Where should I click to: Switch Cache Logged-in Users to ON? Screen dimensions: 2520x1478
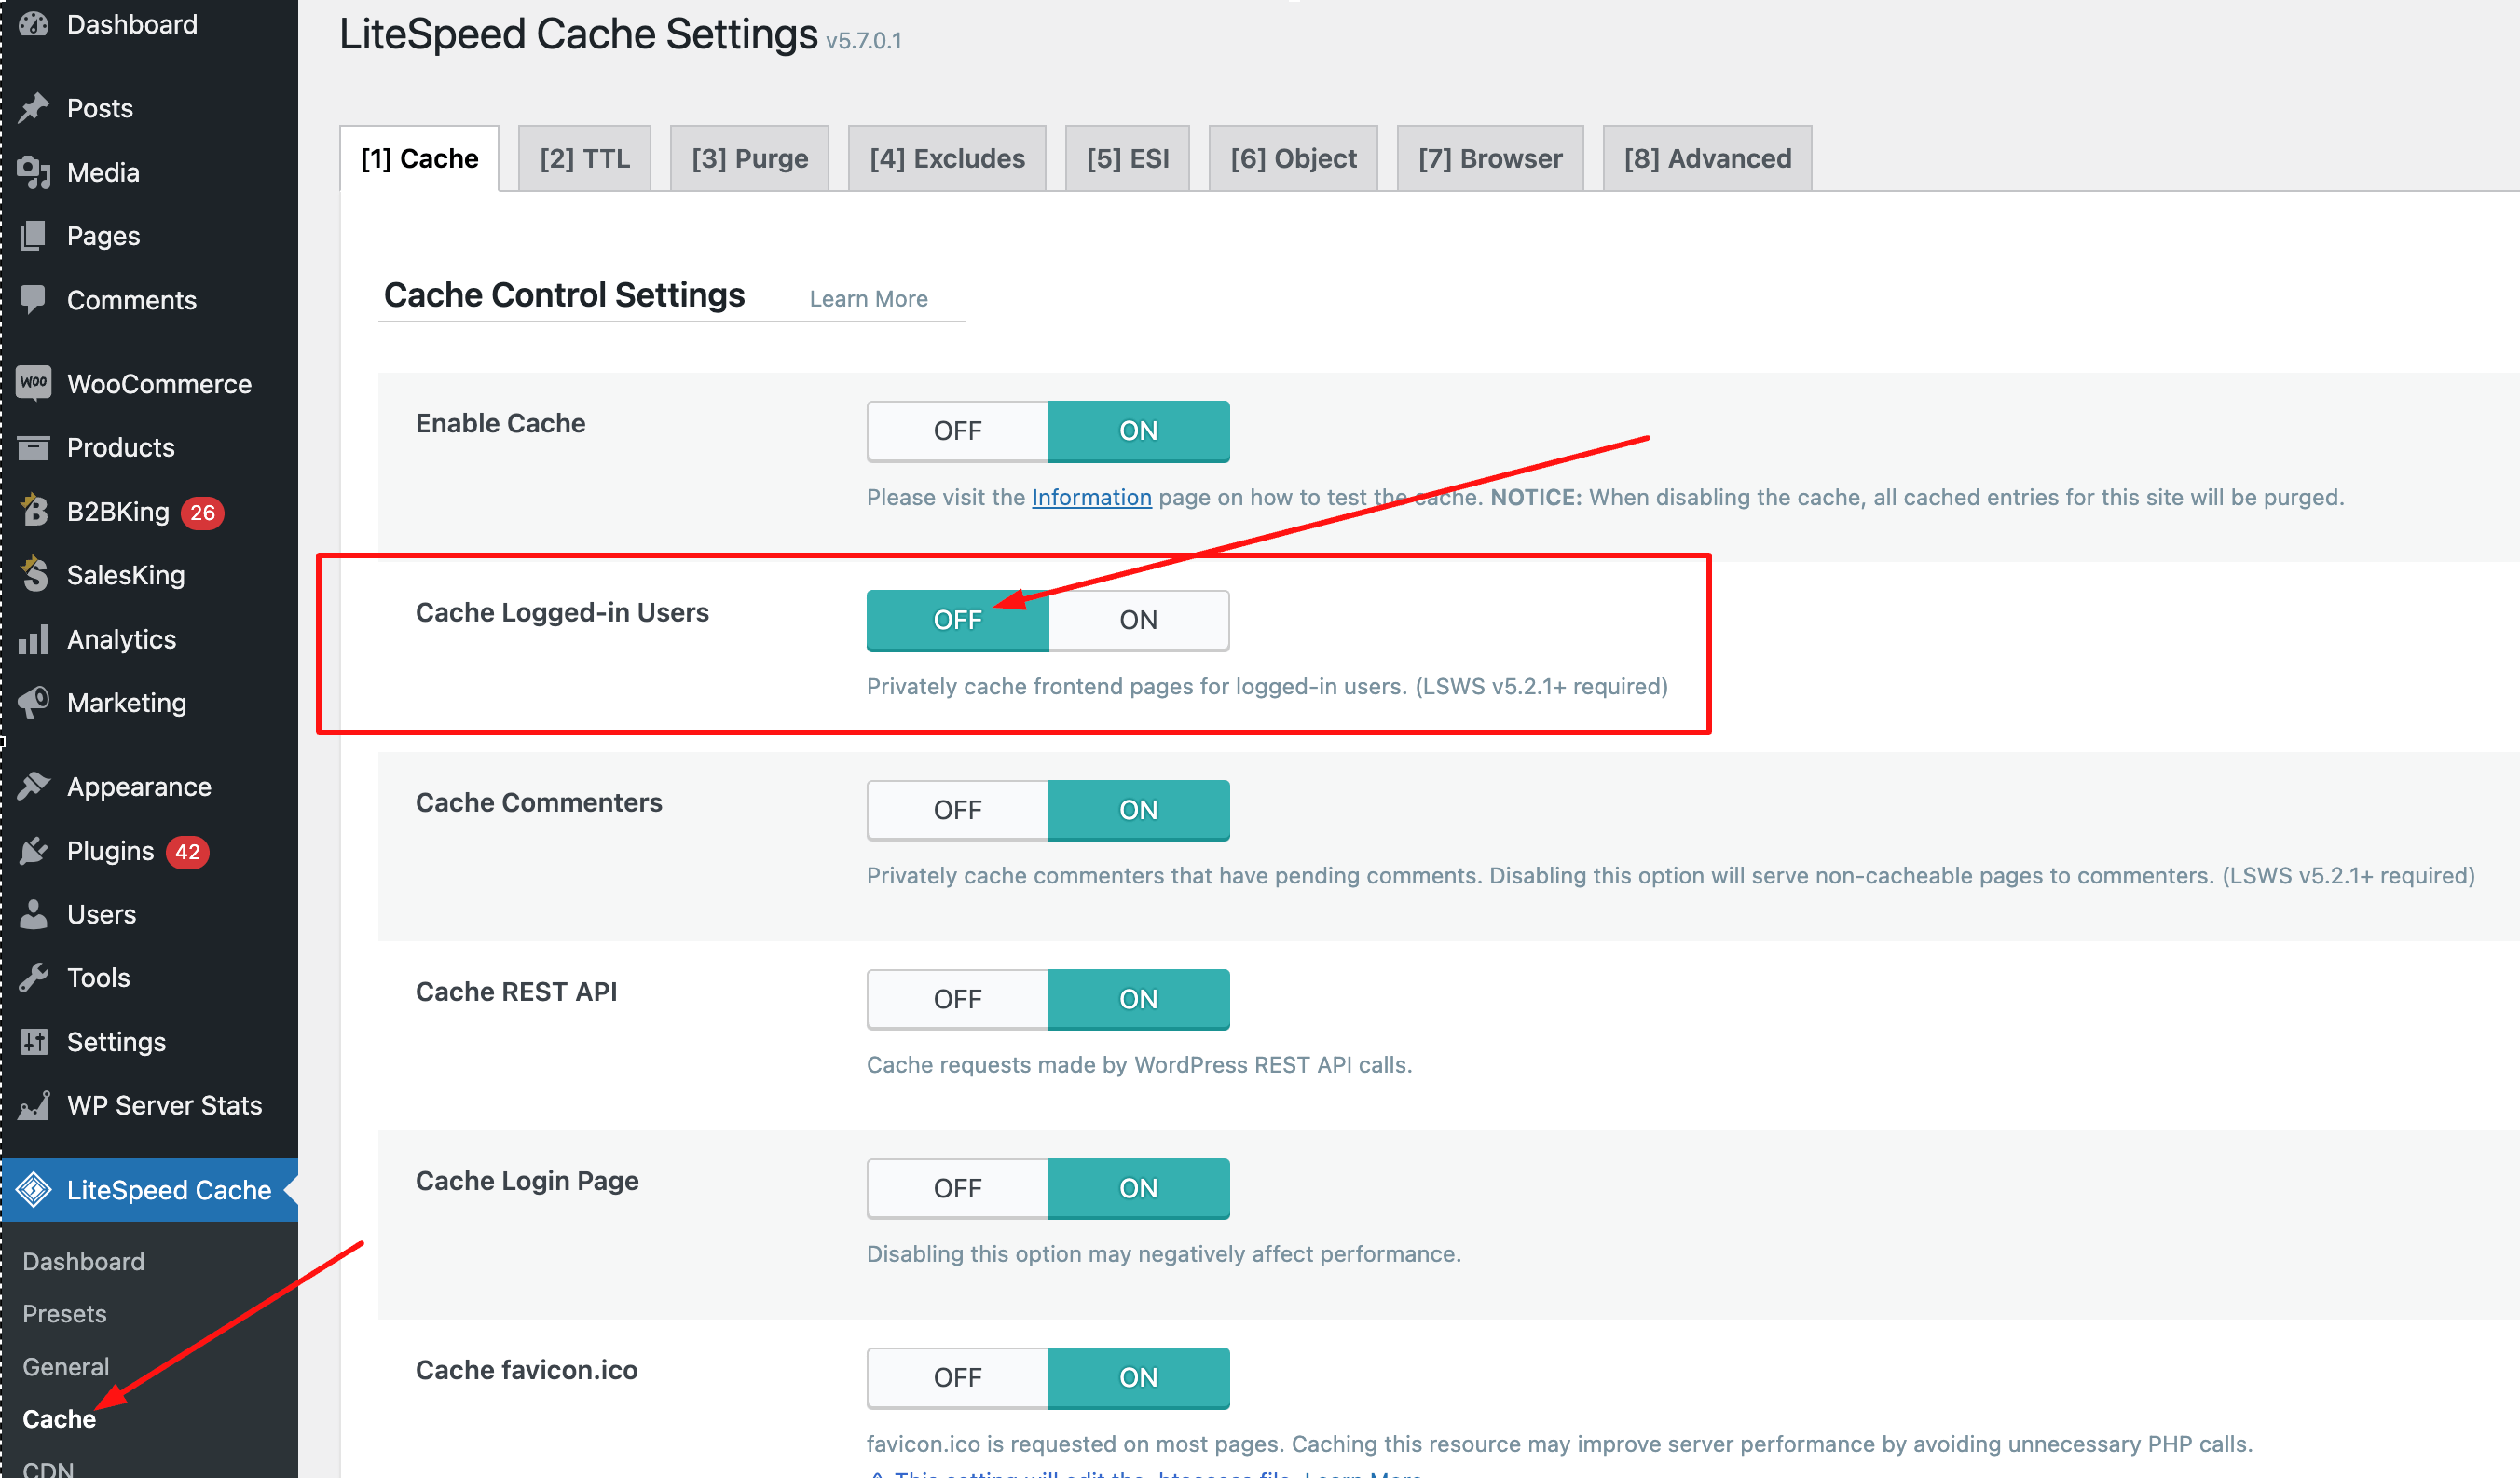click(x=1138, y=620)
